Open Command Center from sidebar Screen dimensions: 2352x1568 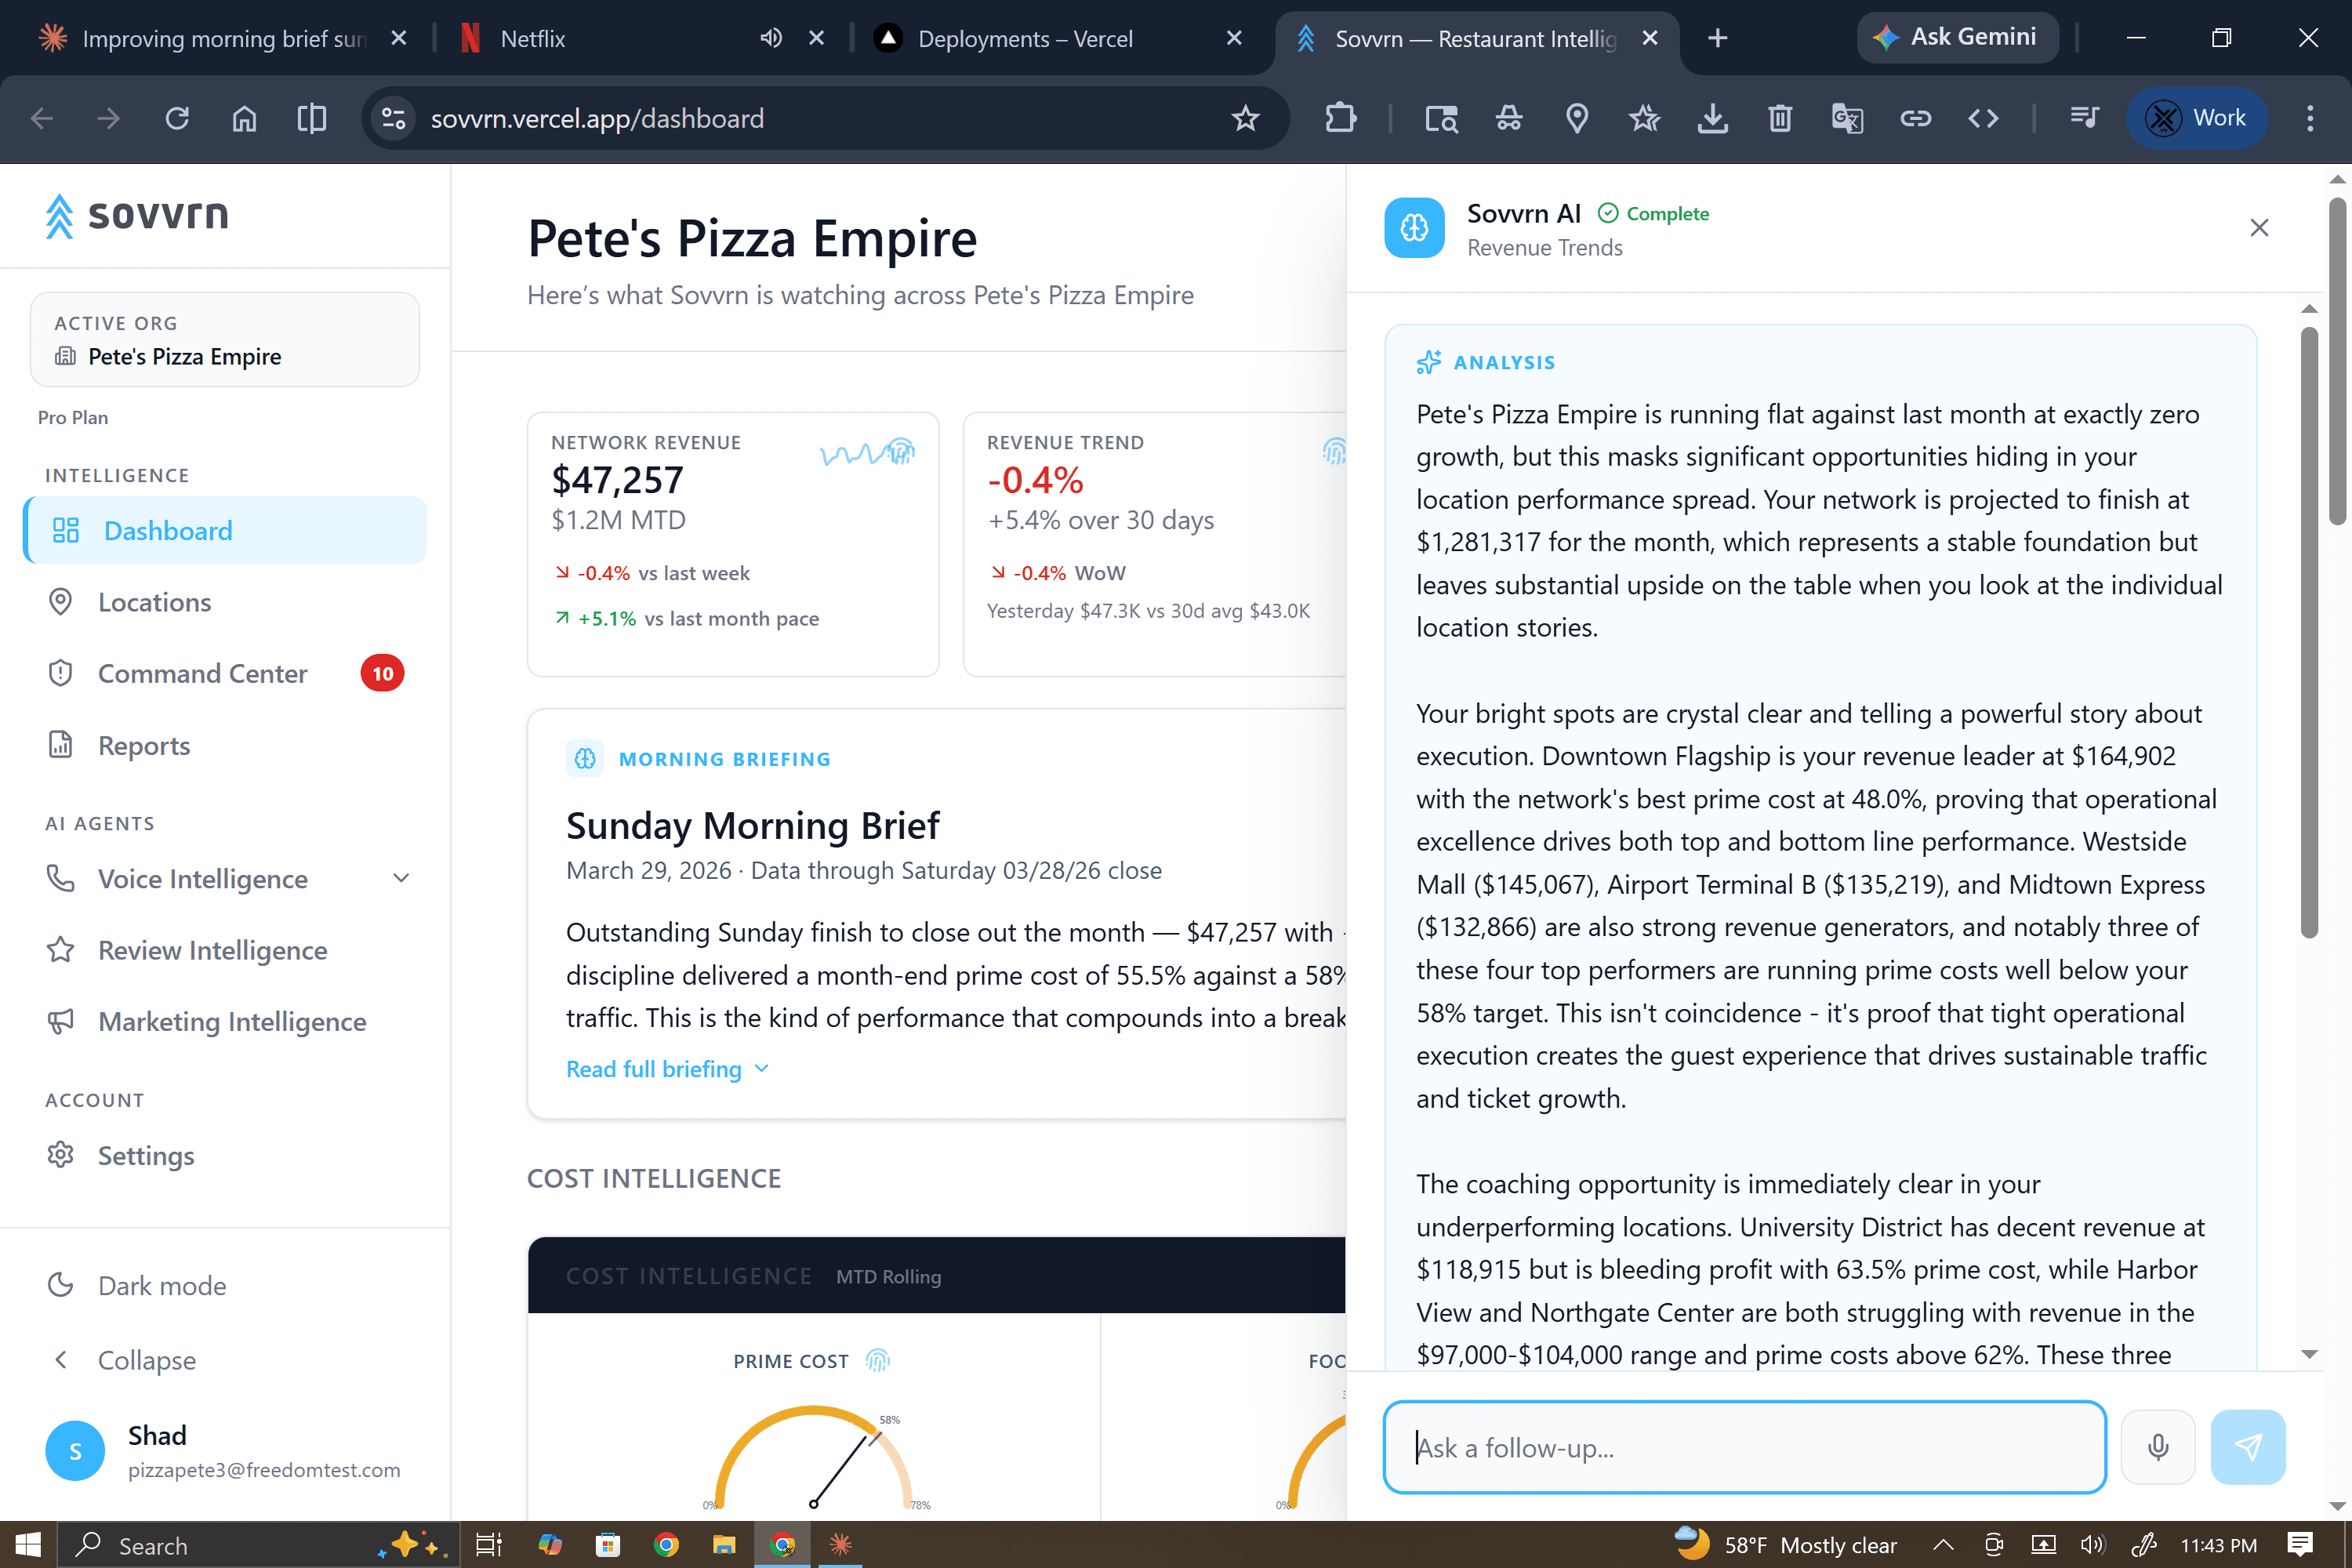point(202,674)
